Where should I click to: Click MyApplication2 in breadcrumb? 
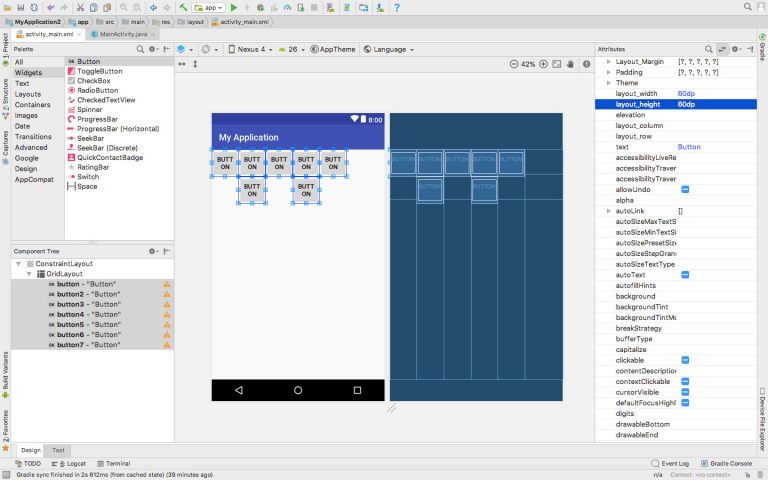(33, 22)
